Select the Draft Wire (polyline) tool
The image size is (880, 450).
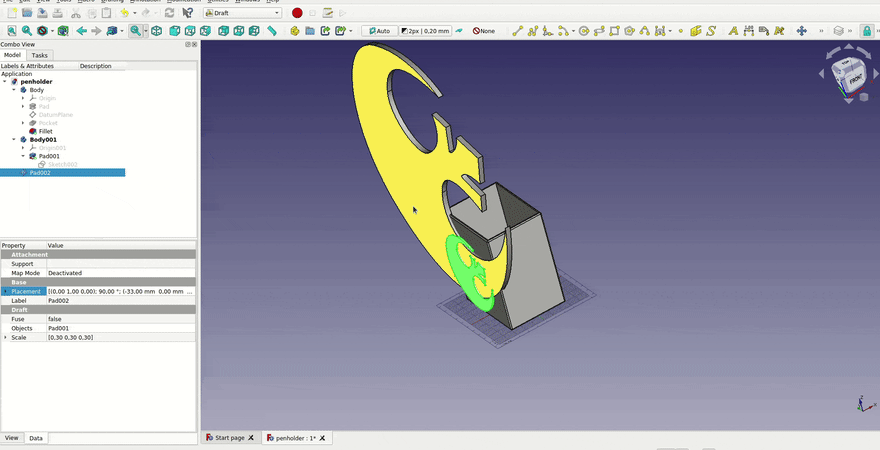(x=533, y=31)
